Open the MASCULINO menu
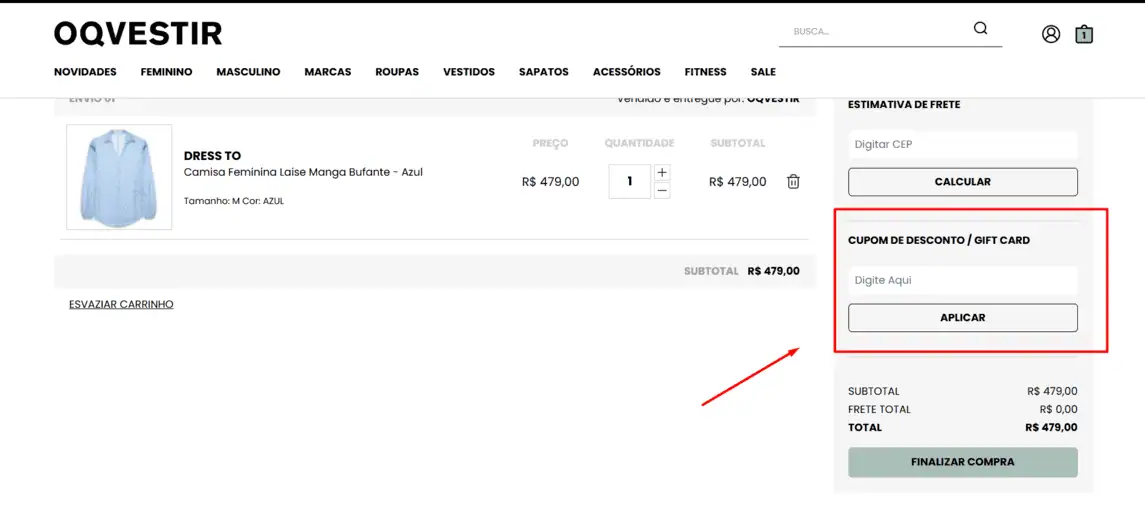 (248, 72)
